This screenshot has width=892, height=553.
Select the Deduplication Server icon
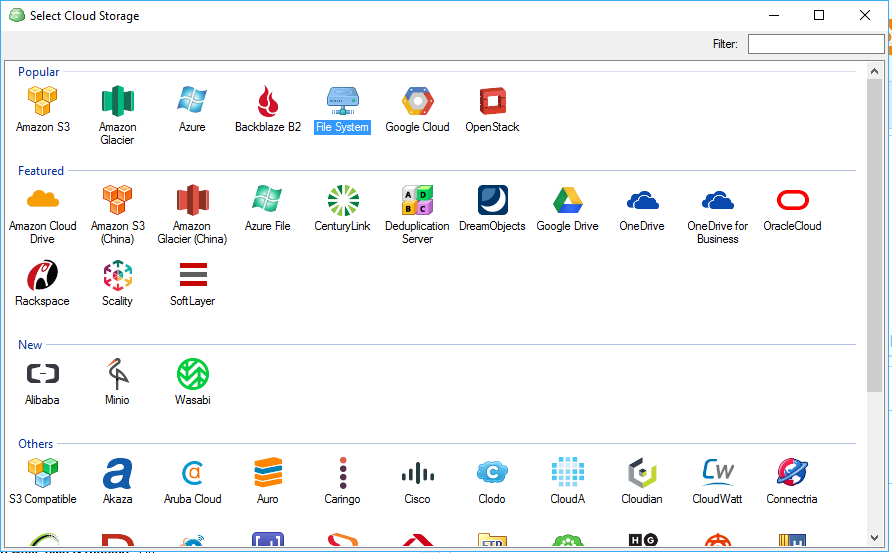[417, 200]
